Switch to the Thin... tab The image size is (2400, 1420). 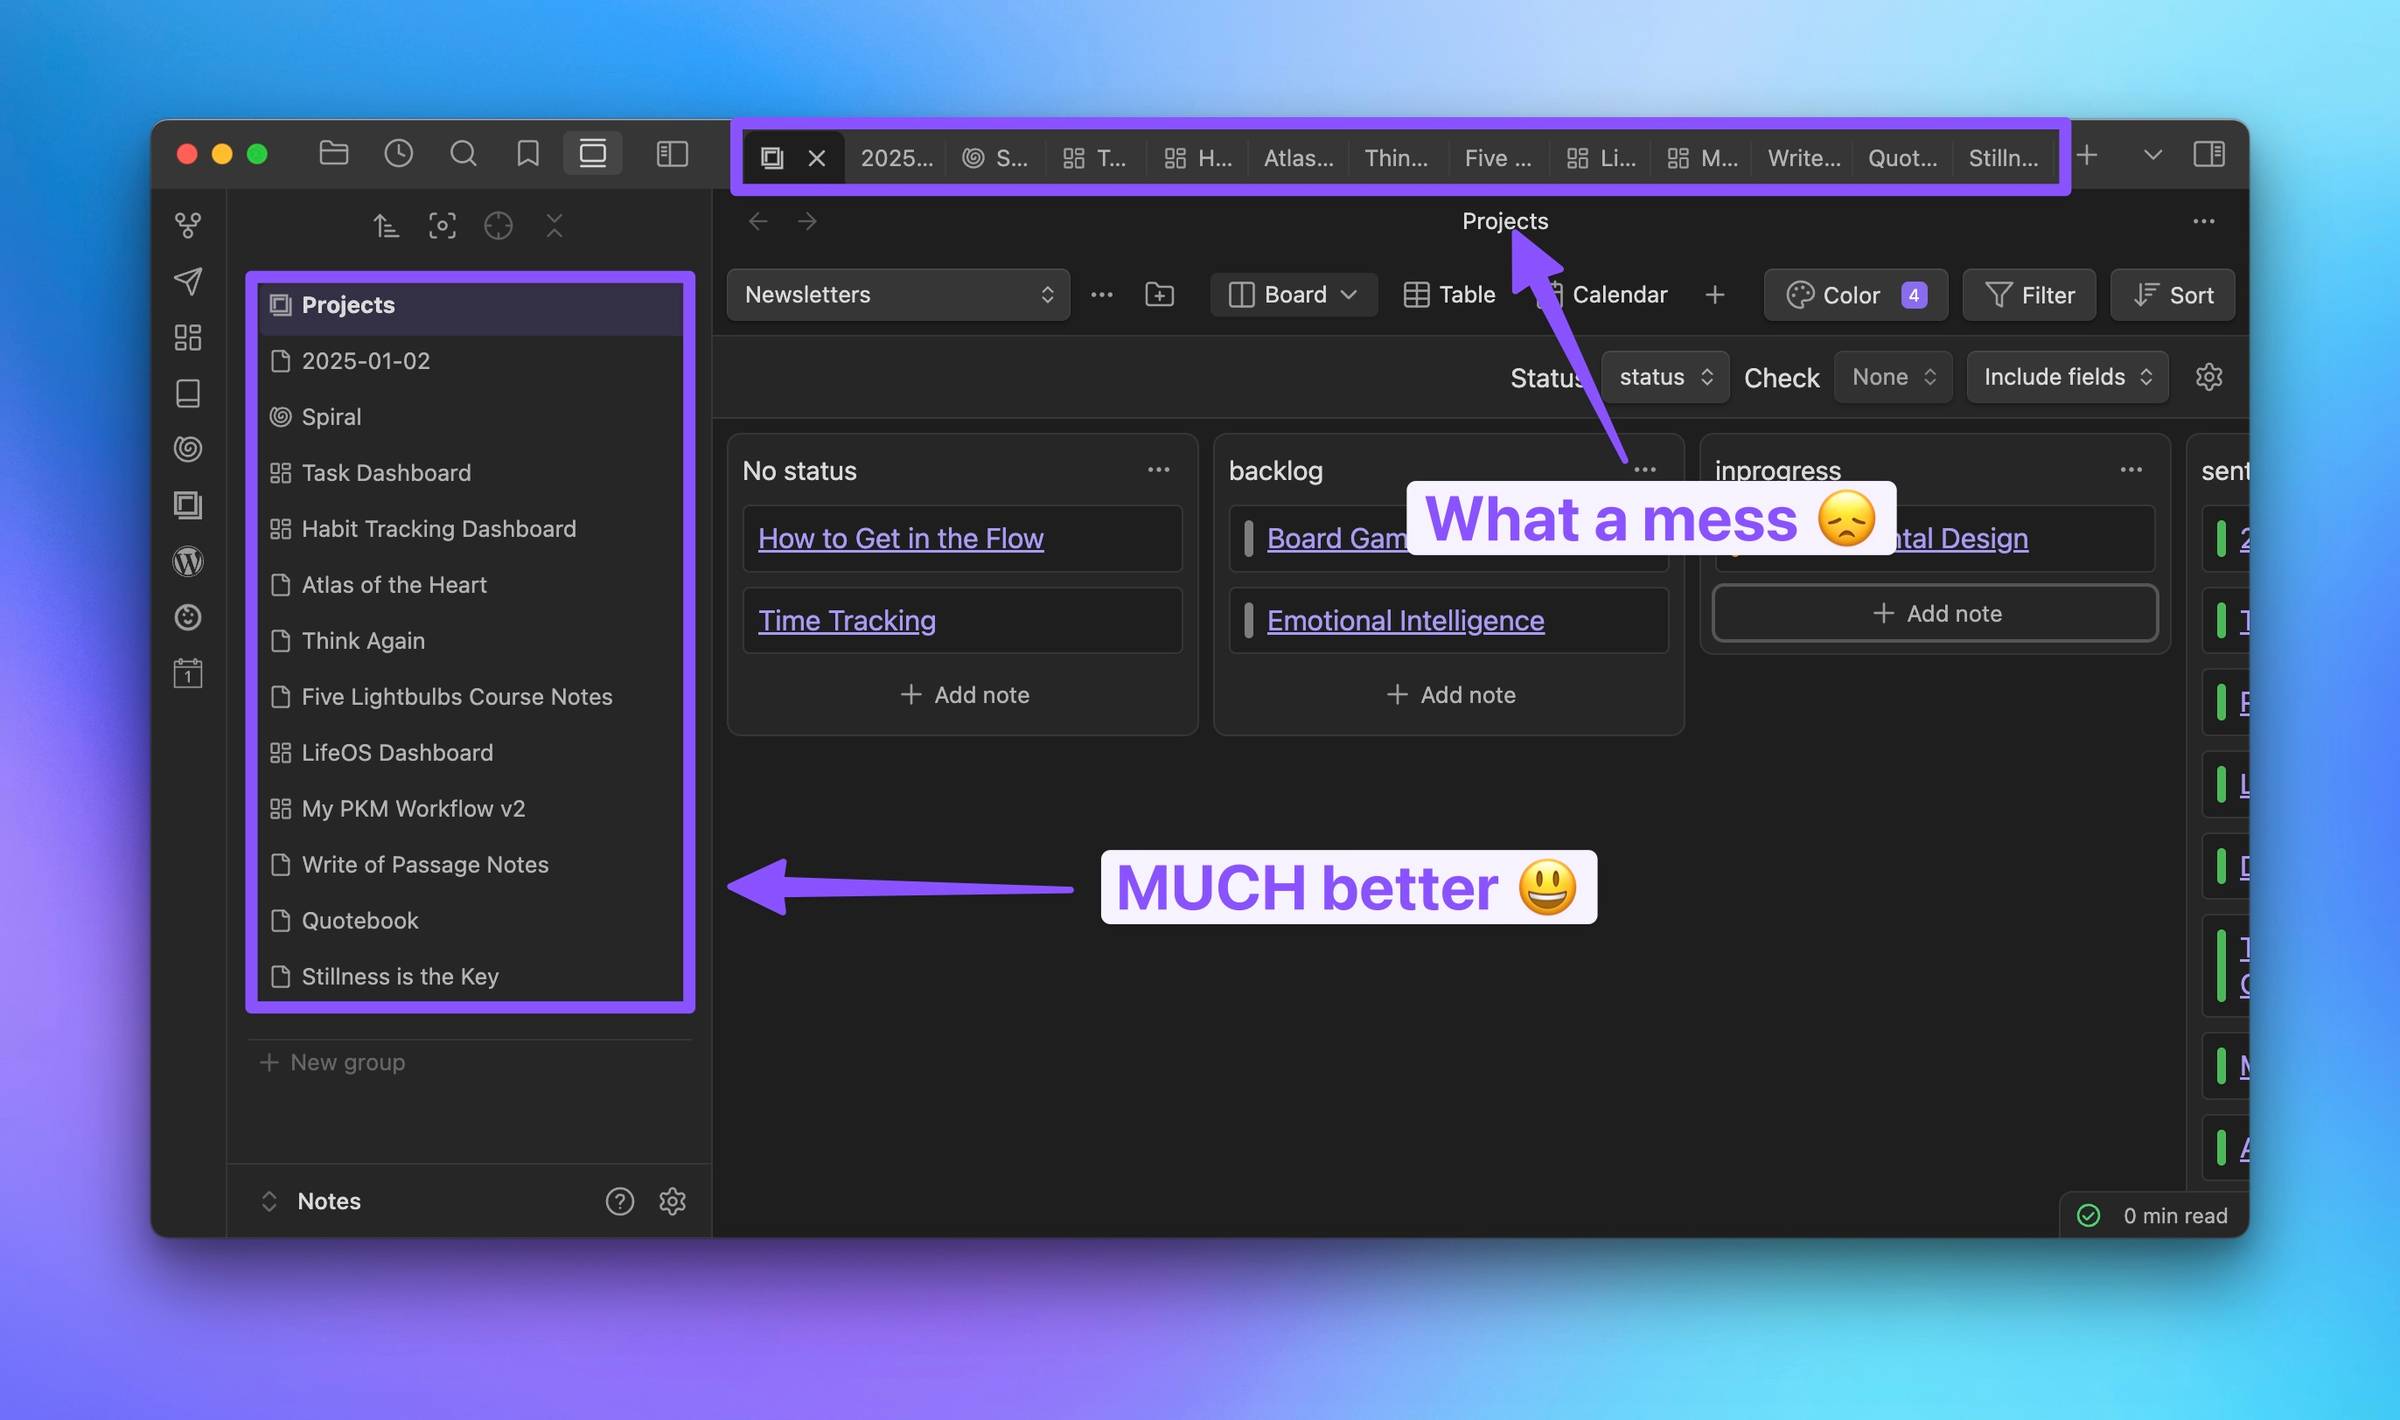coord(1397,158)
